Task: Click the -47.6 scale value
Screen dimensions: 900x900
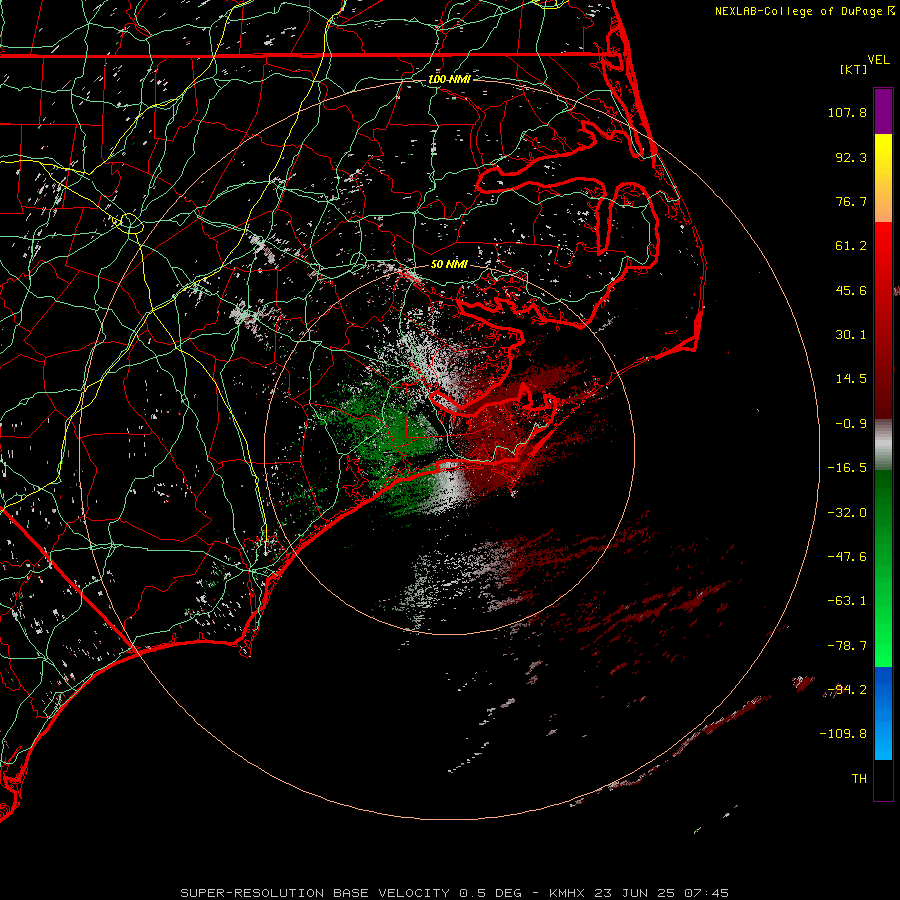Action: click(847, 557)
